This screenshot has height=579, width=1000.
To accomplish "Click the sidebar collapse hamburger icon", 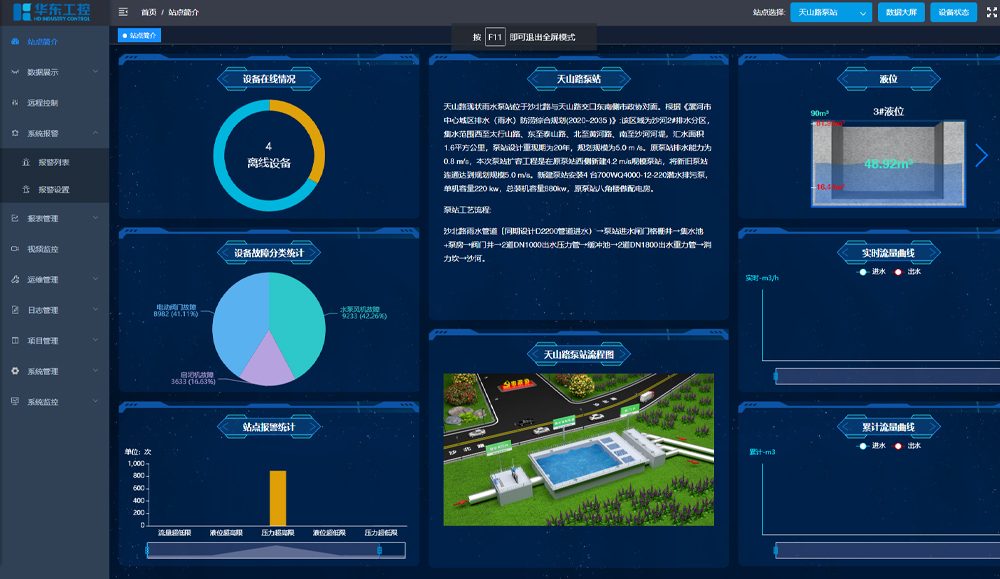I will [x=123, y=12].
